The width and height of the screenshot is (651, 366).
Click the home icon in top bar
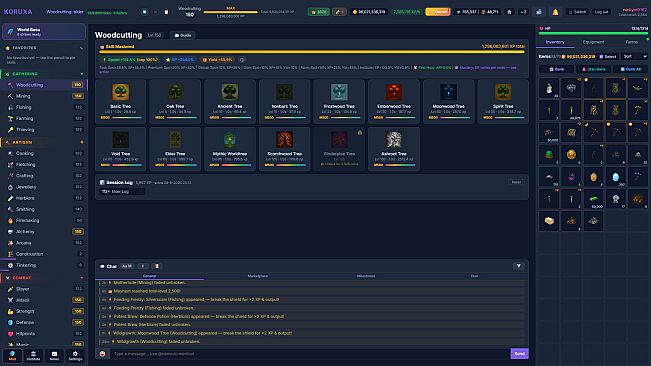tap(509, 12)
